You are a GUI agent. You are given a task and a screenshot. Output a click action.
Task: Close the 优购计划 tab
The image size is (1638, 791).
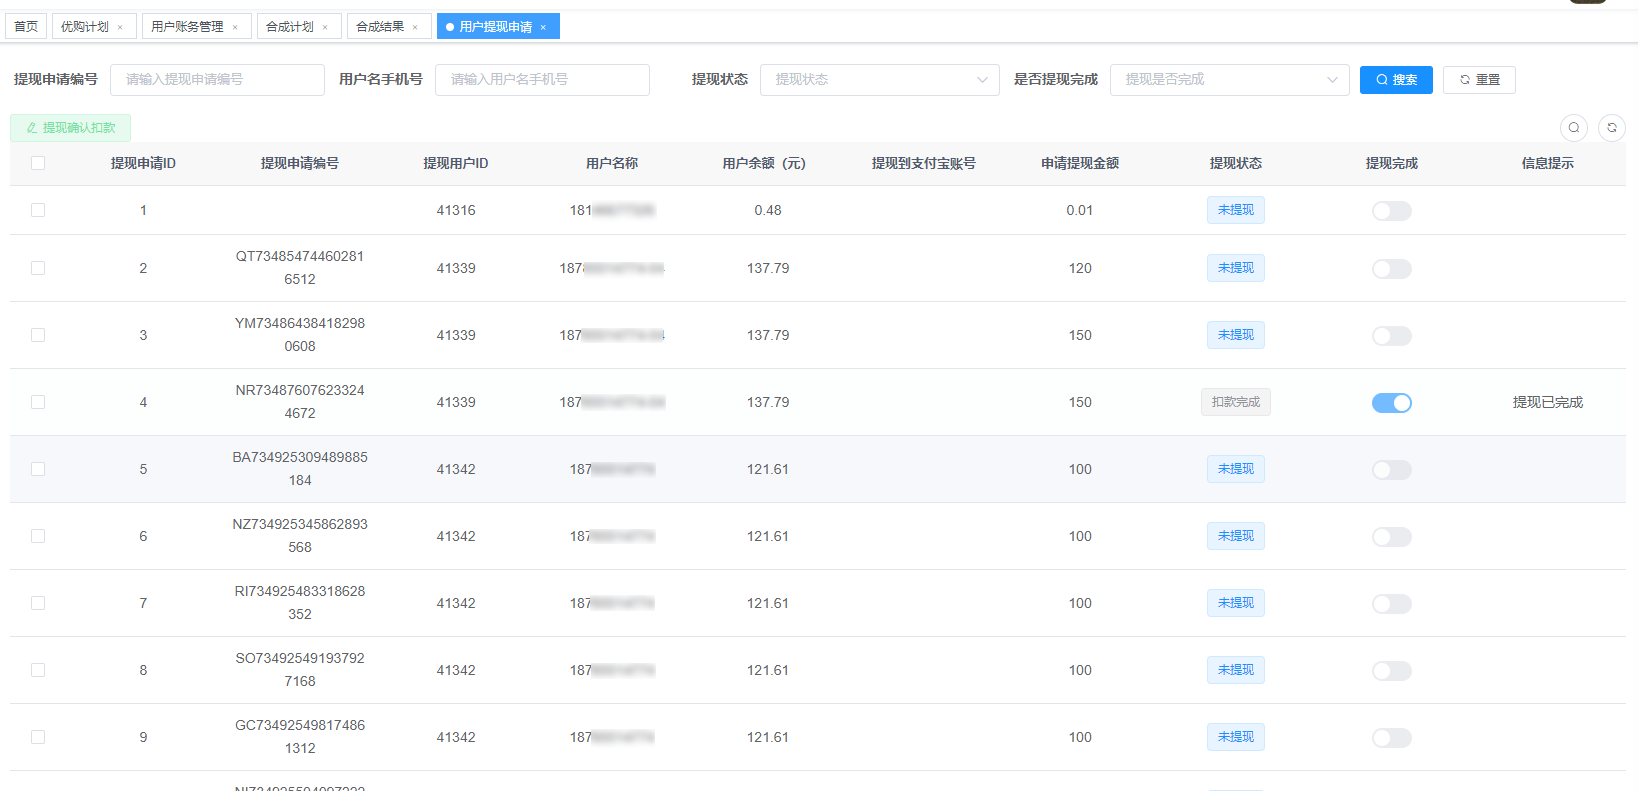(120, 28)
